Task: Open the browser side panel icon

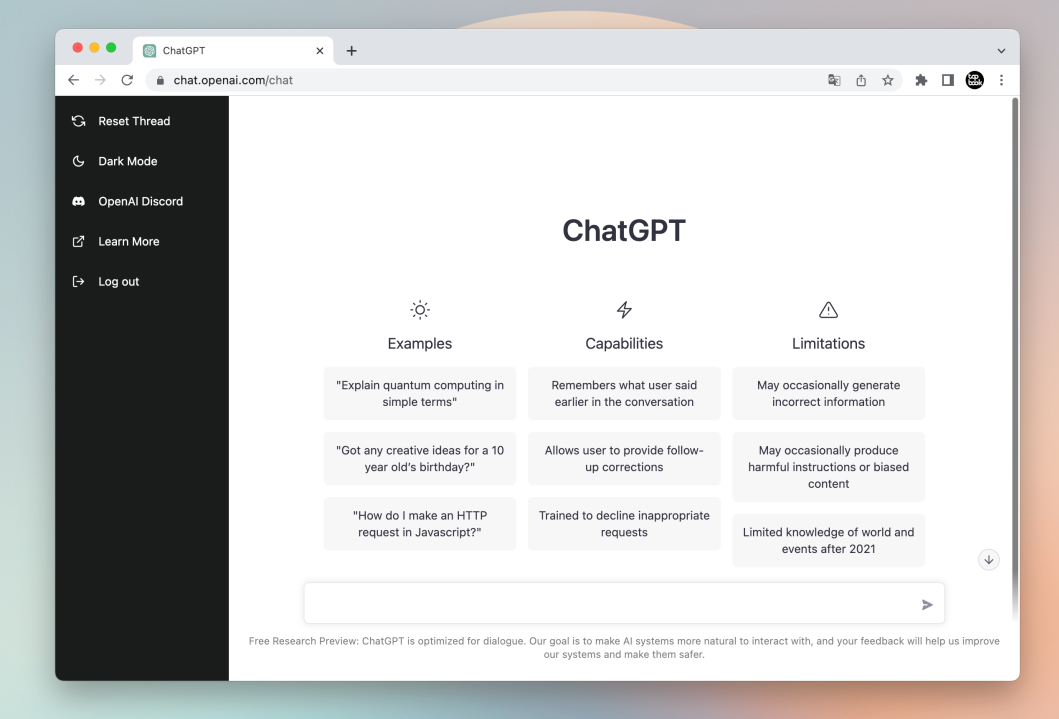Action: click(948, 80)
